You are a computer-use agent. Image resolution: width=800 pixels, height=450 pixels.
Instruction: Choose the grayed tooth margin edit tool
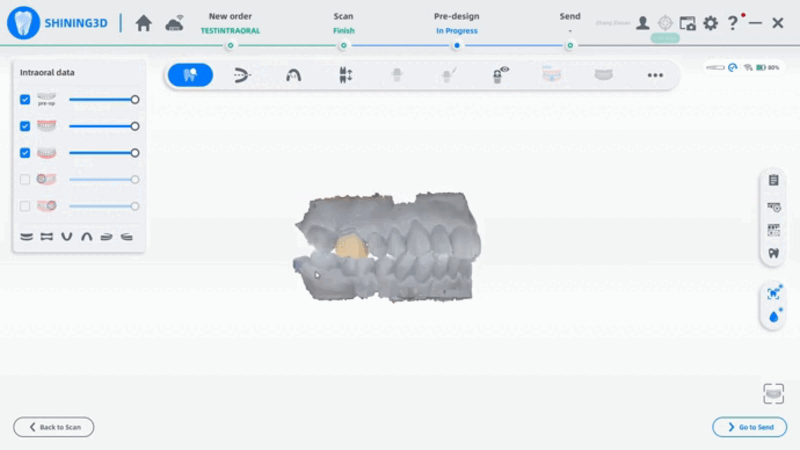[x=448, y=75]
